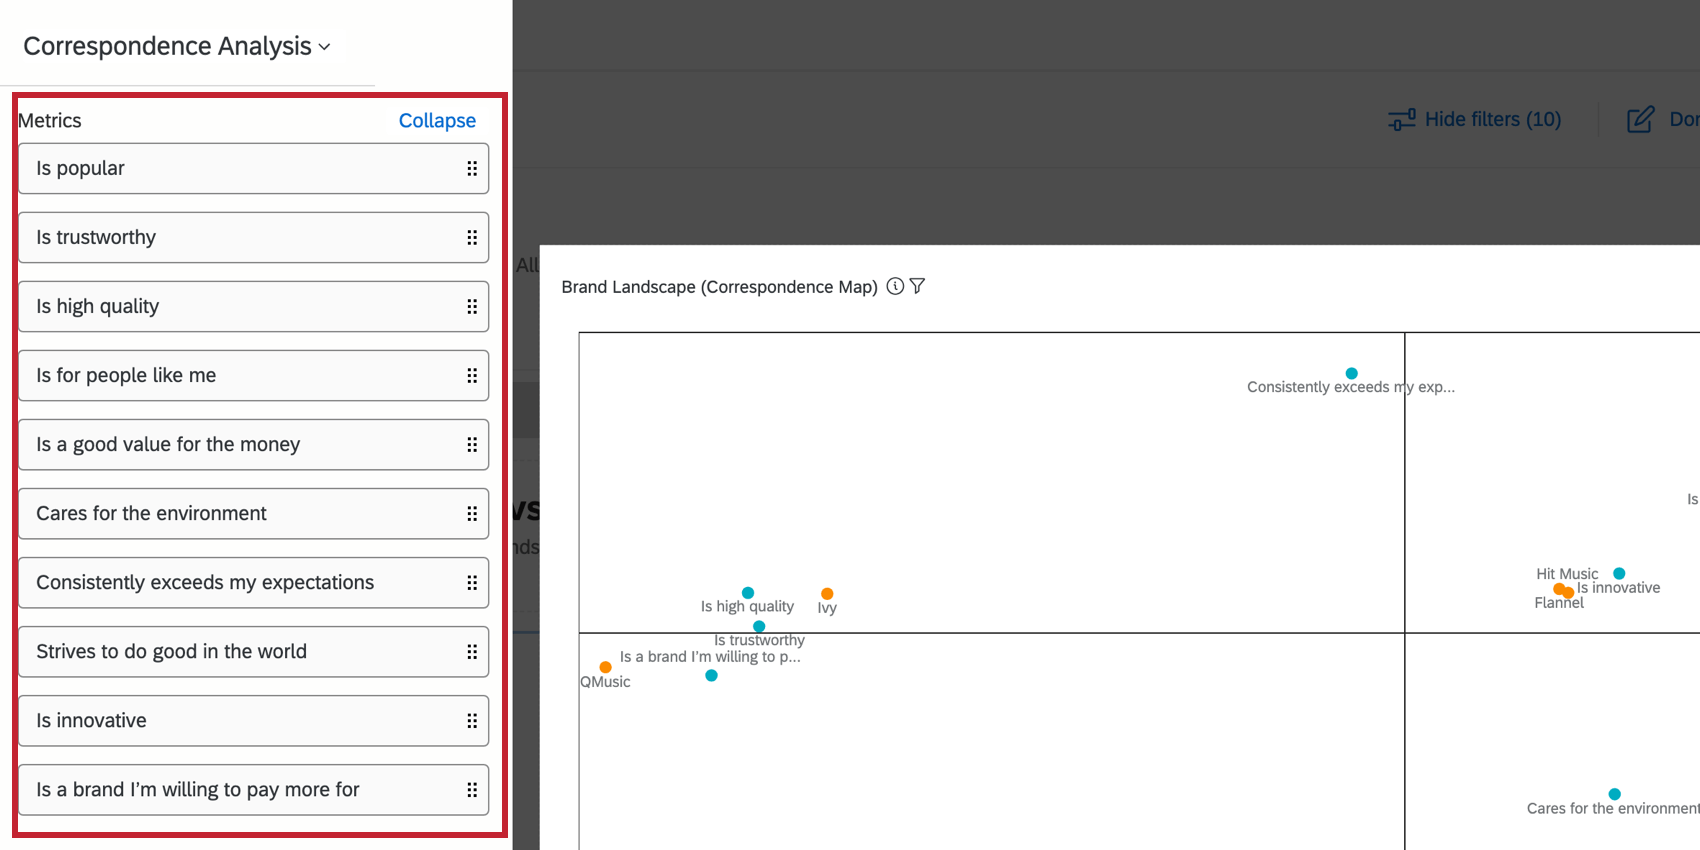Select the Is for people like me metric
1700x850 pixels.
(x=254, y=375)
